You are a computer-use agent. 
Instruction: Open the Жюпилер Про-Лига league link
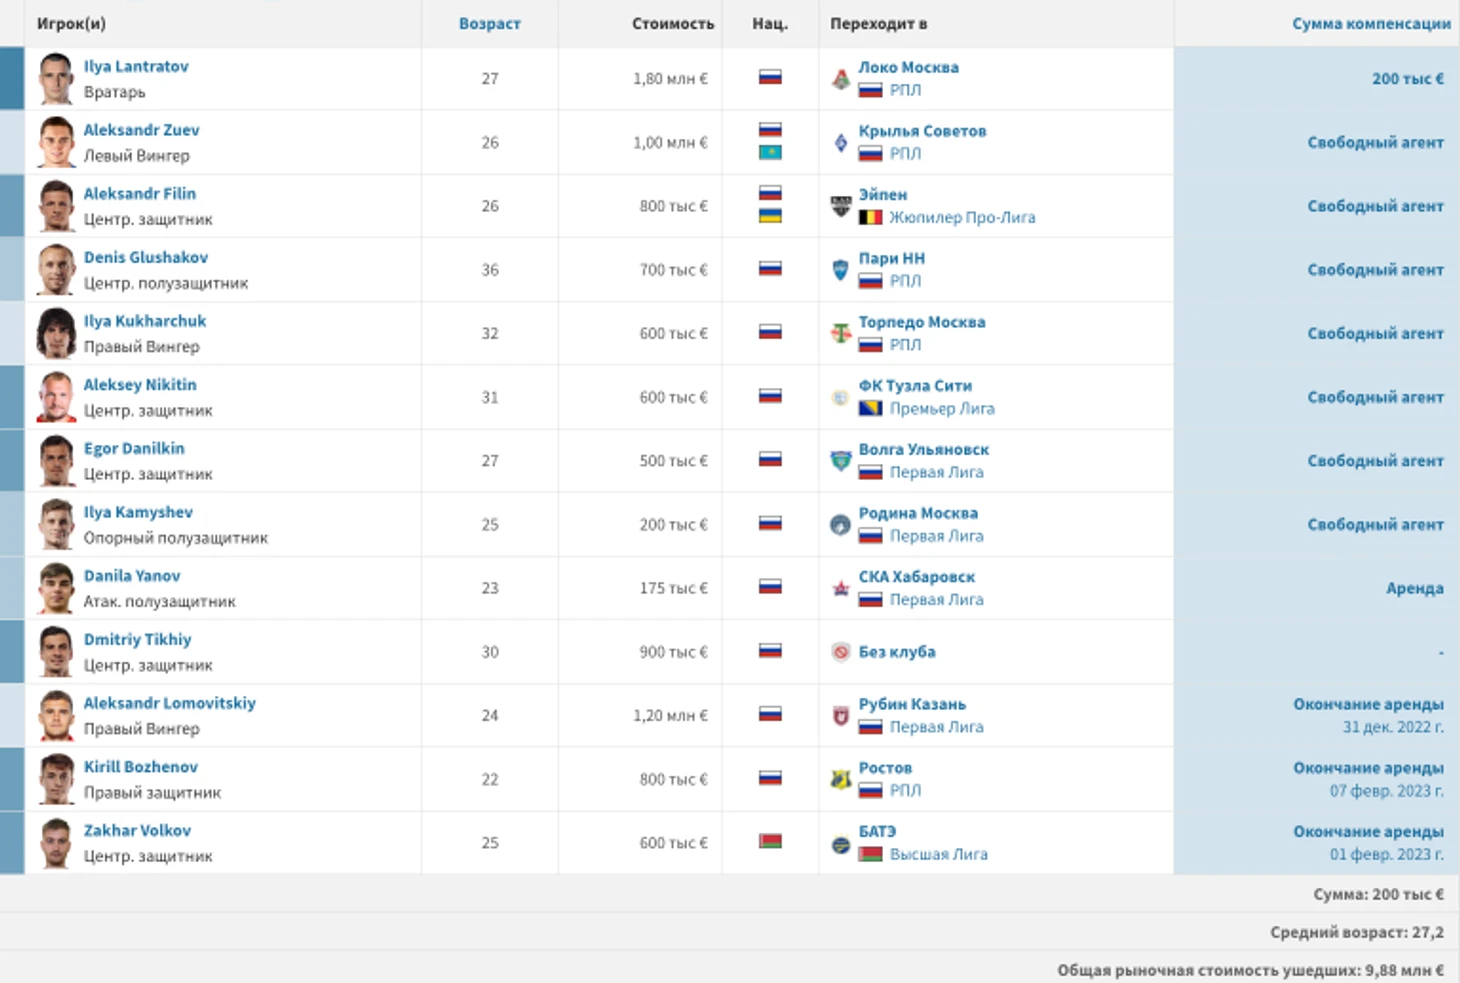(x=963, y=218)
